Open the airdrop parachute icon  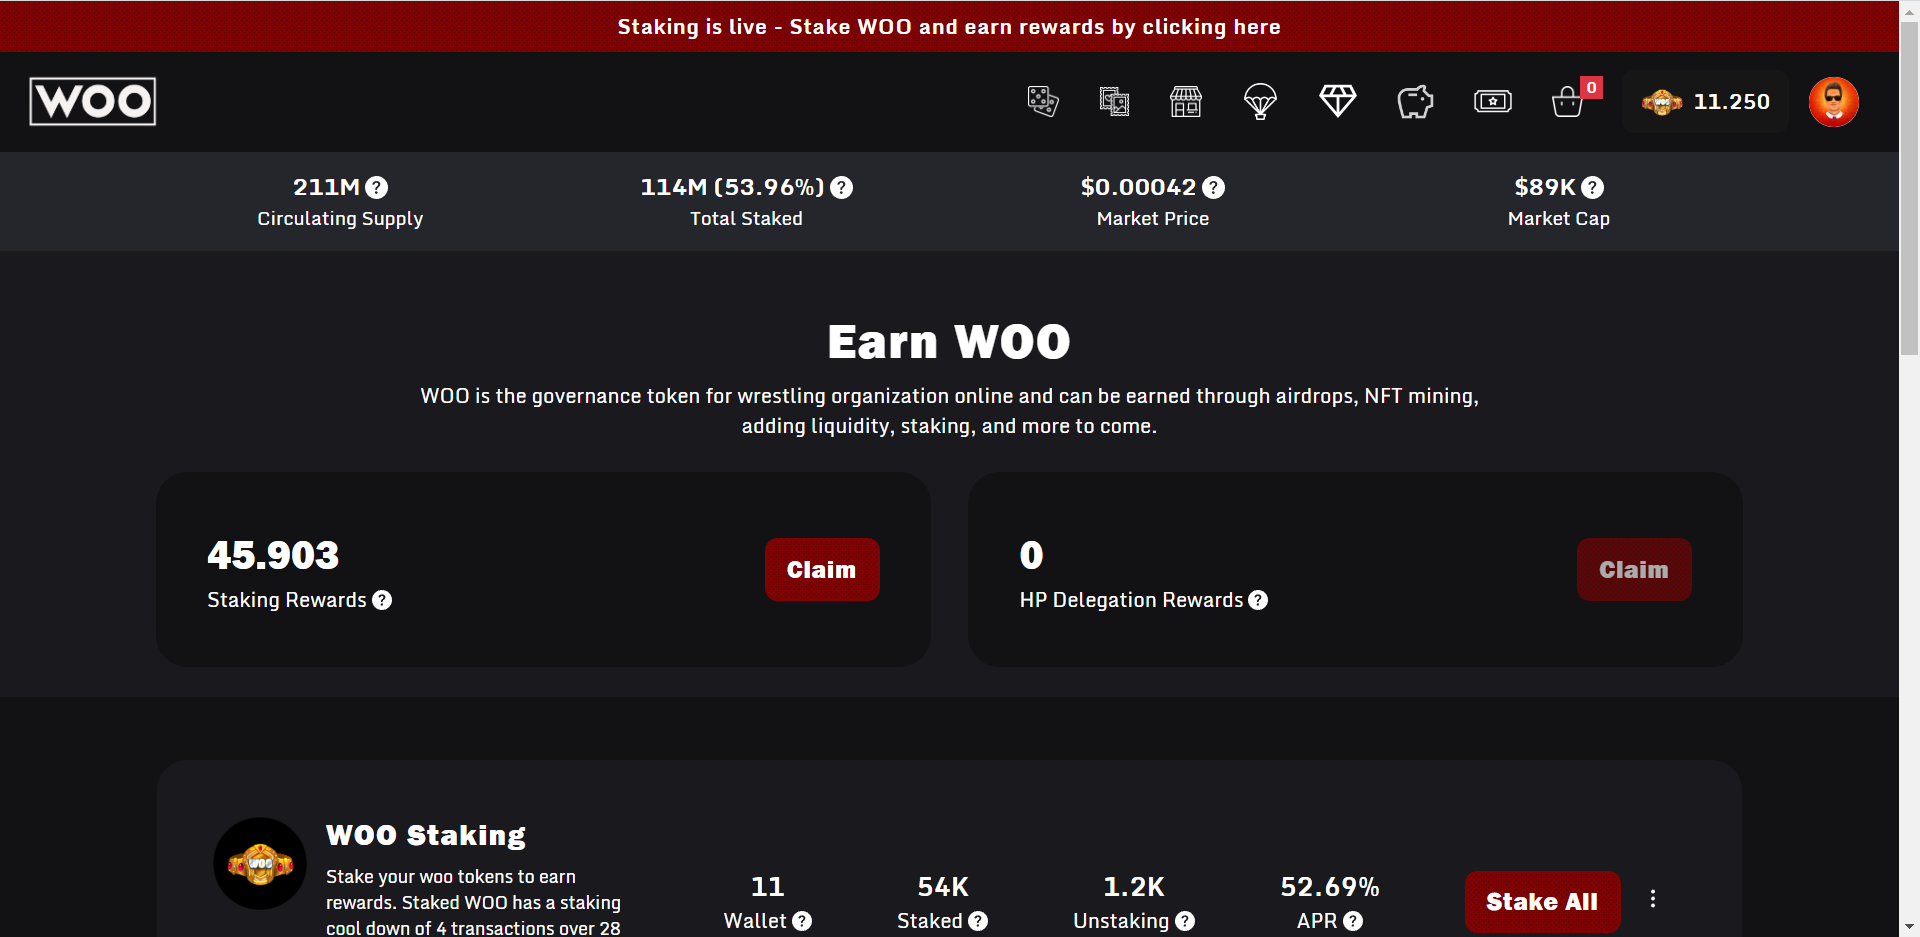tap(1260, 101)
